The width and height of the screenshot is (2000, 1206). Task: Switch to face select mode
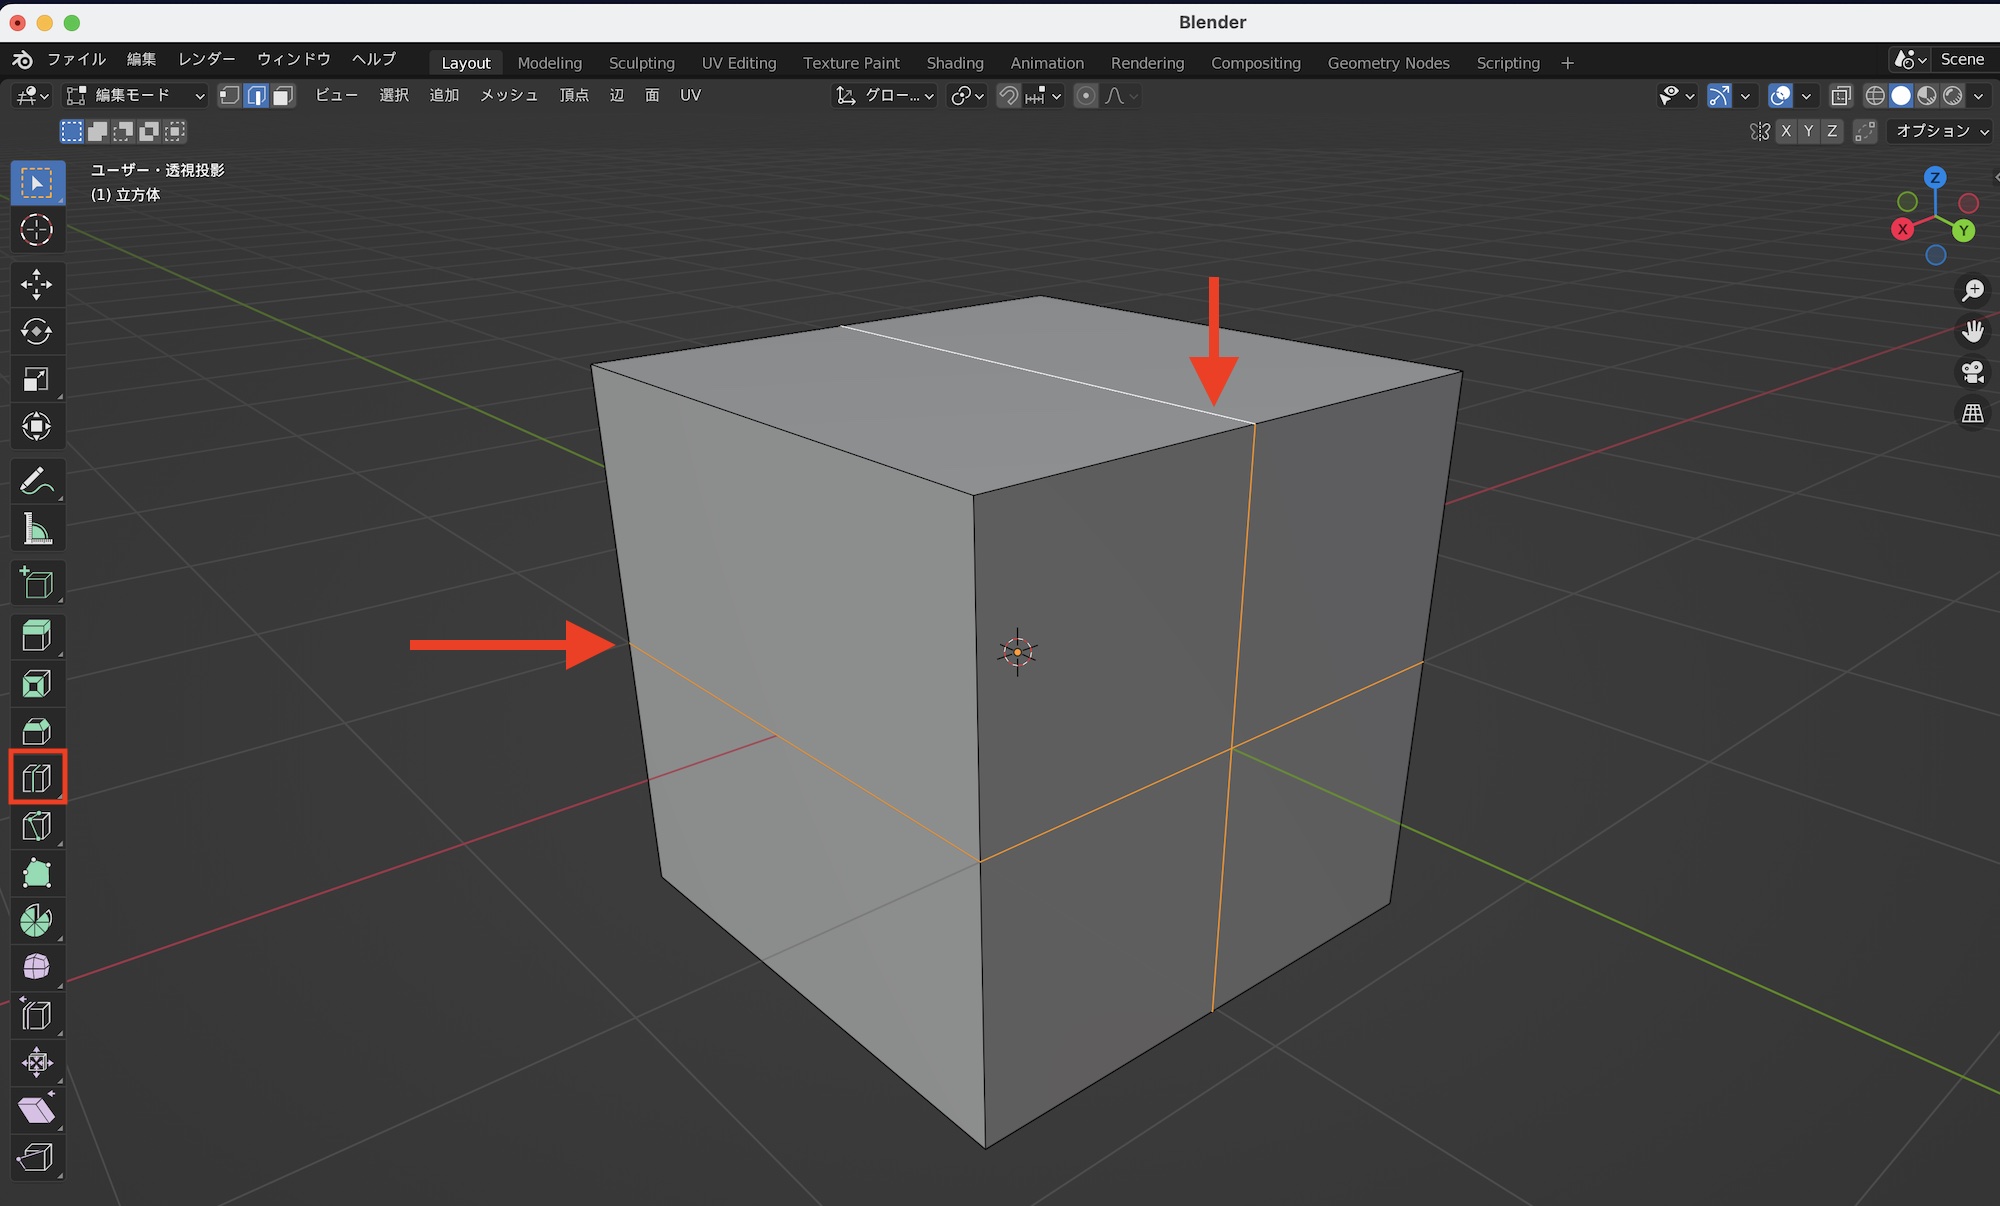pyautogui.click(x=283, y=96)
